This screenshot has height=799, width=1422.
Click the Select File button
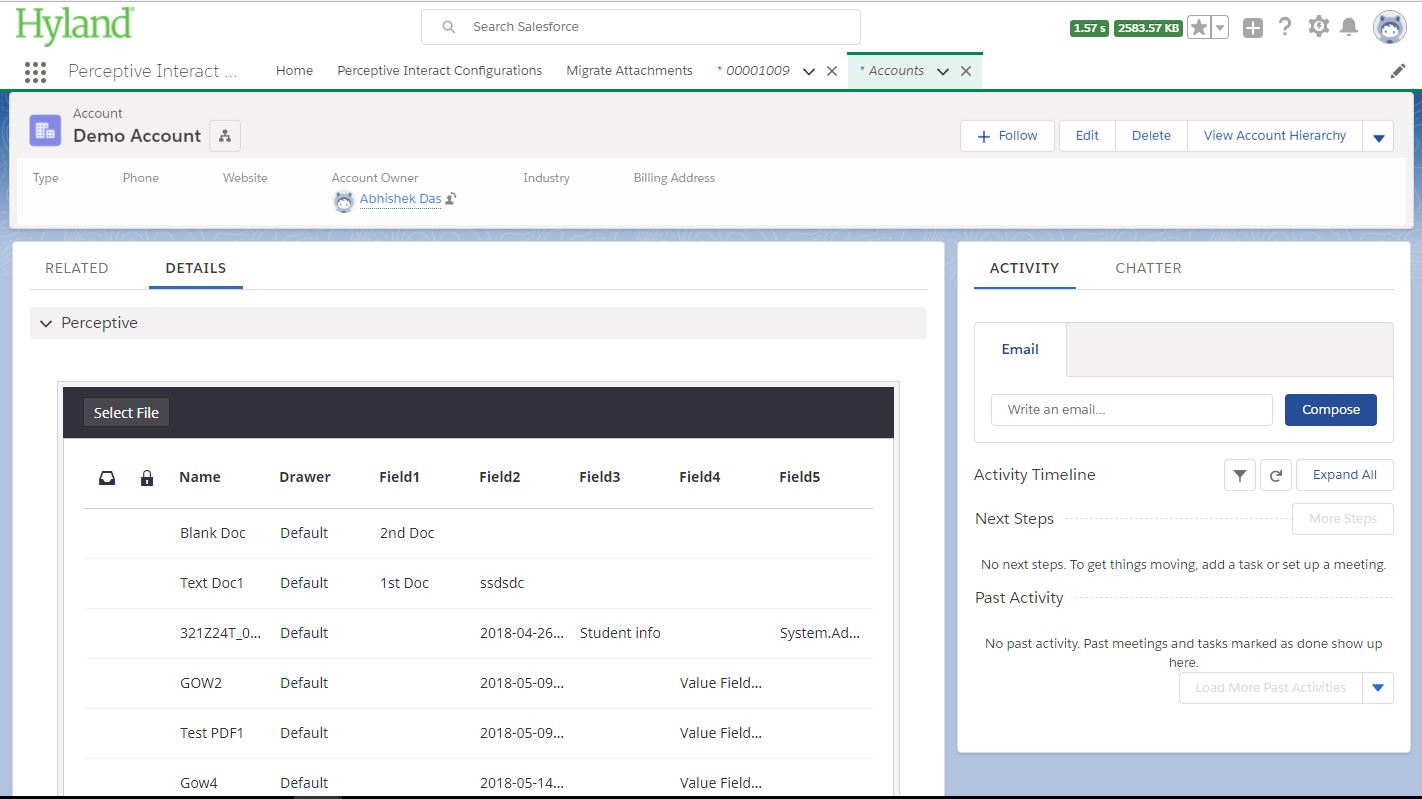(x=126, y=413)
